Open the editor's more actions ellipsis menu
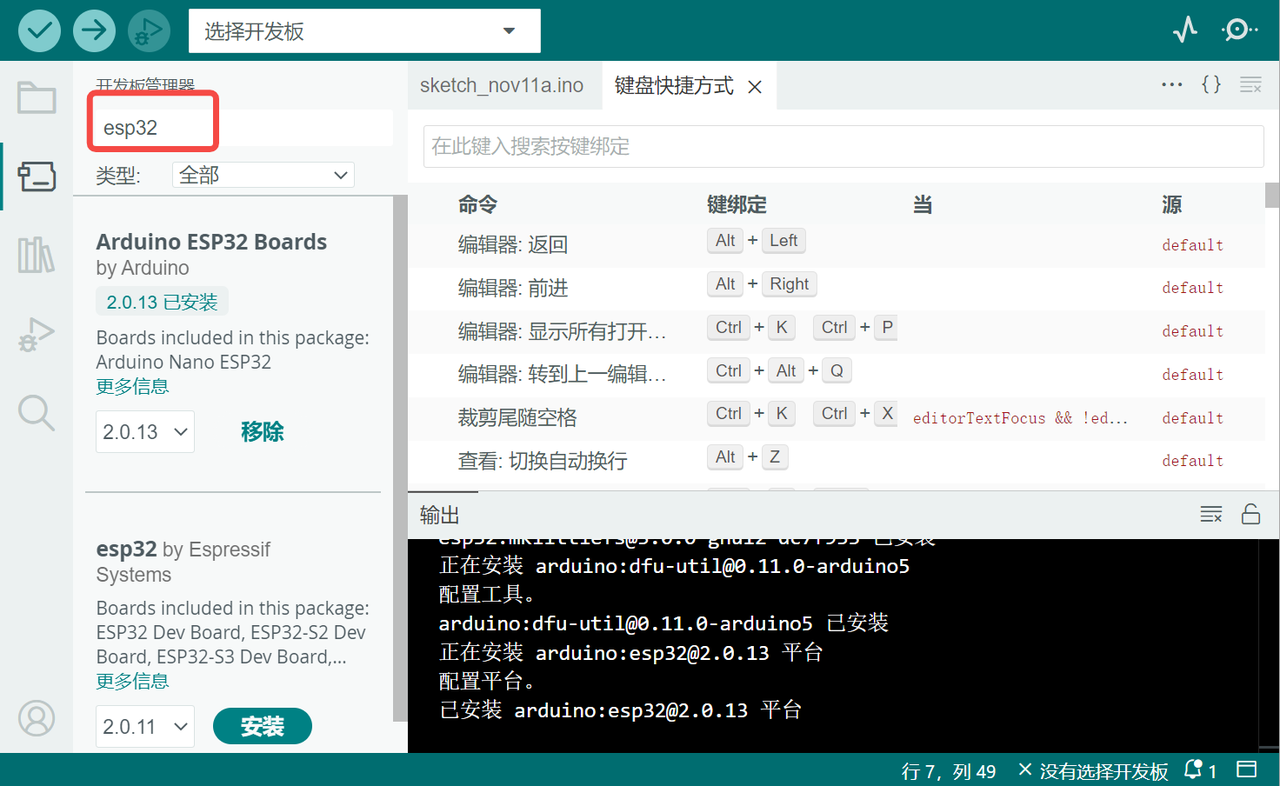1280x786 pixels. coord(1172,85)
